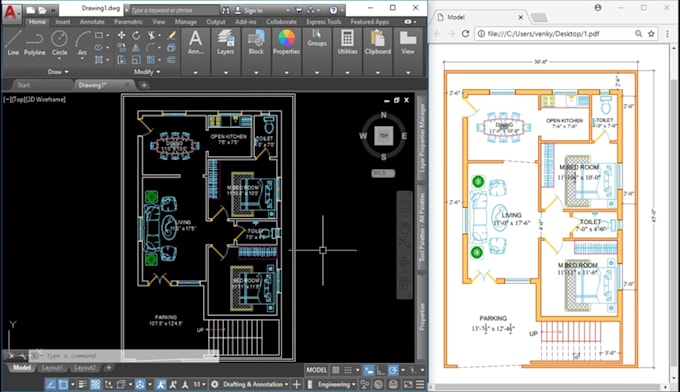Toggle object snap in lower status bar
Image resolution: width=680 pixels, height=392 pixels.
63,384
